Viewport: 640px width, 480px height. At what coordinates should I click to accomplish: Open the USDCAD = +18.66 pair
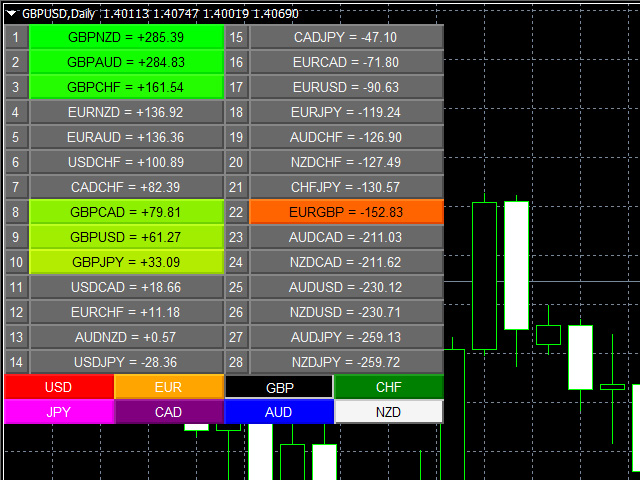click(127, 287)
